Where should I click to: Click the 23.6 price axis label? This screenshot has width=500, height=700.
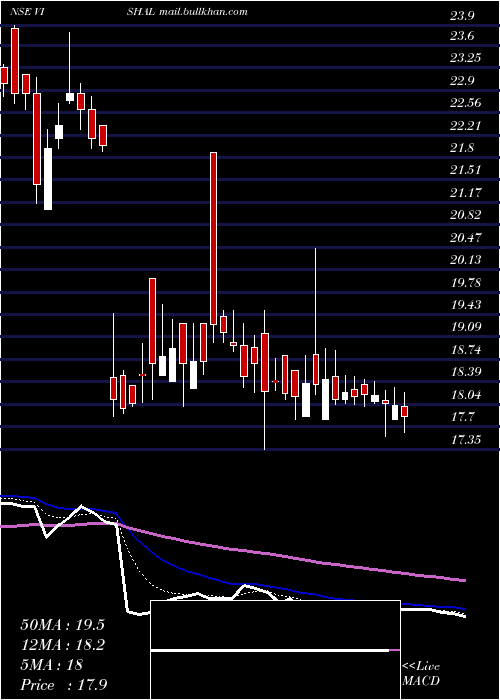[462, 37]
